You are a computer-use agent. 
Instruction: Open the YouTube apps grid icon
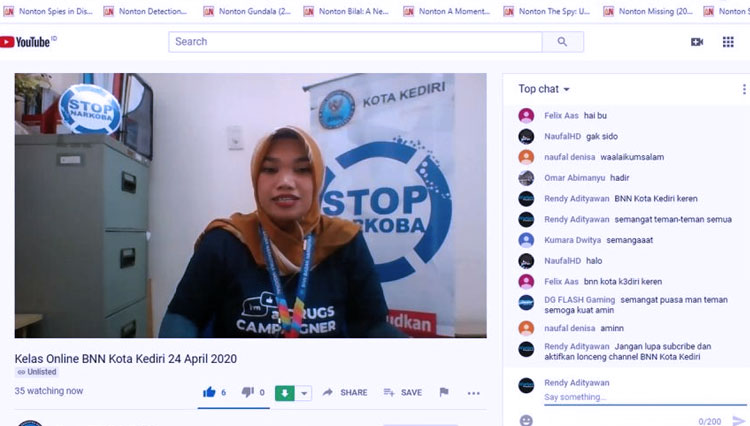(x=728, y=42)
